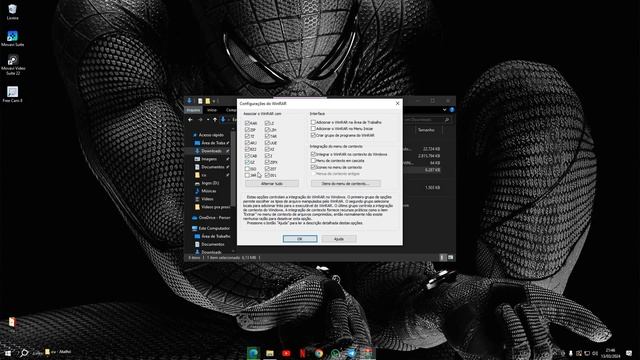Enable Adicionar o WinRAR no Menu Iniciar
This screenshot has width=640, height=360.
coord(313,129)
